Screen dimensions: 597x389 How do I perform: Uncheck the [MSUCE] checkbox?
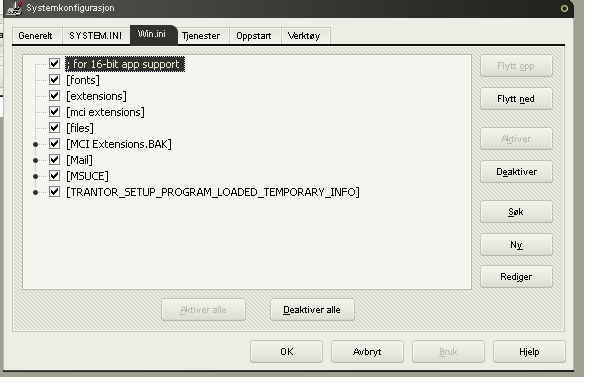point(54,175)
